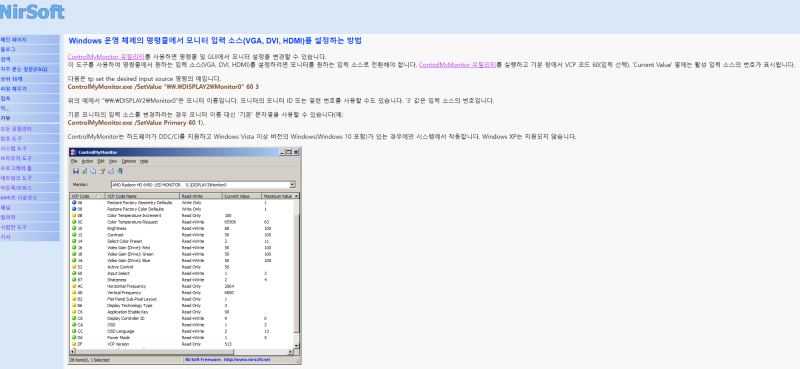The height and width of the screenshot is (369, 800).
Task: Sort by the VCP Code column header
Action: [x=87, y=196]
